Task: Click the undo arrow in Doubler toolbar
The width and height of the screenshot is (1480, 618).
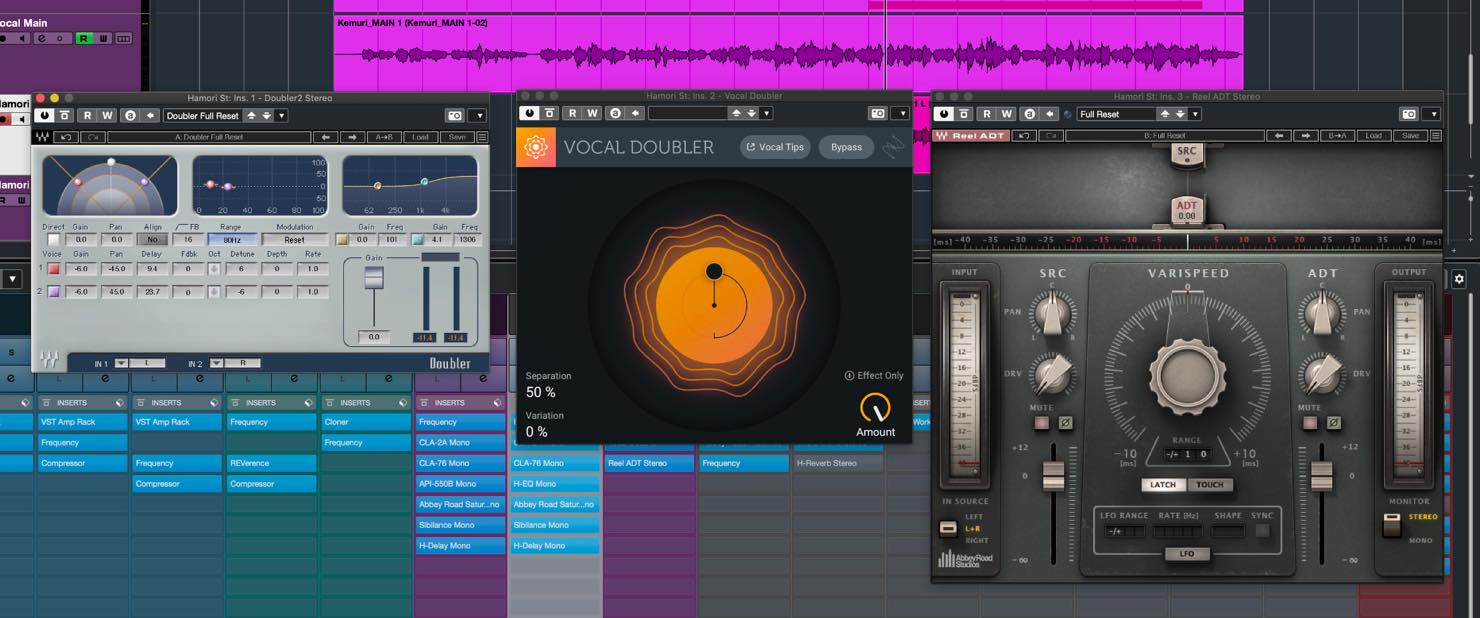Action: pos(66,137)
